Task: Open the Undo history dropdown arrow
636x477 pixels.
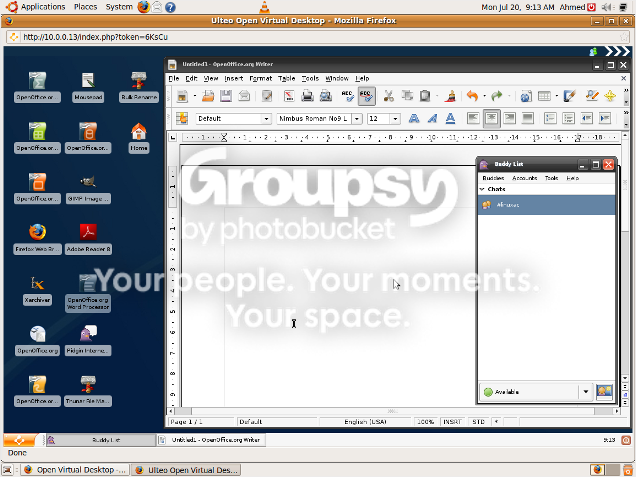Action: coord(484,96)
